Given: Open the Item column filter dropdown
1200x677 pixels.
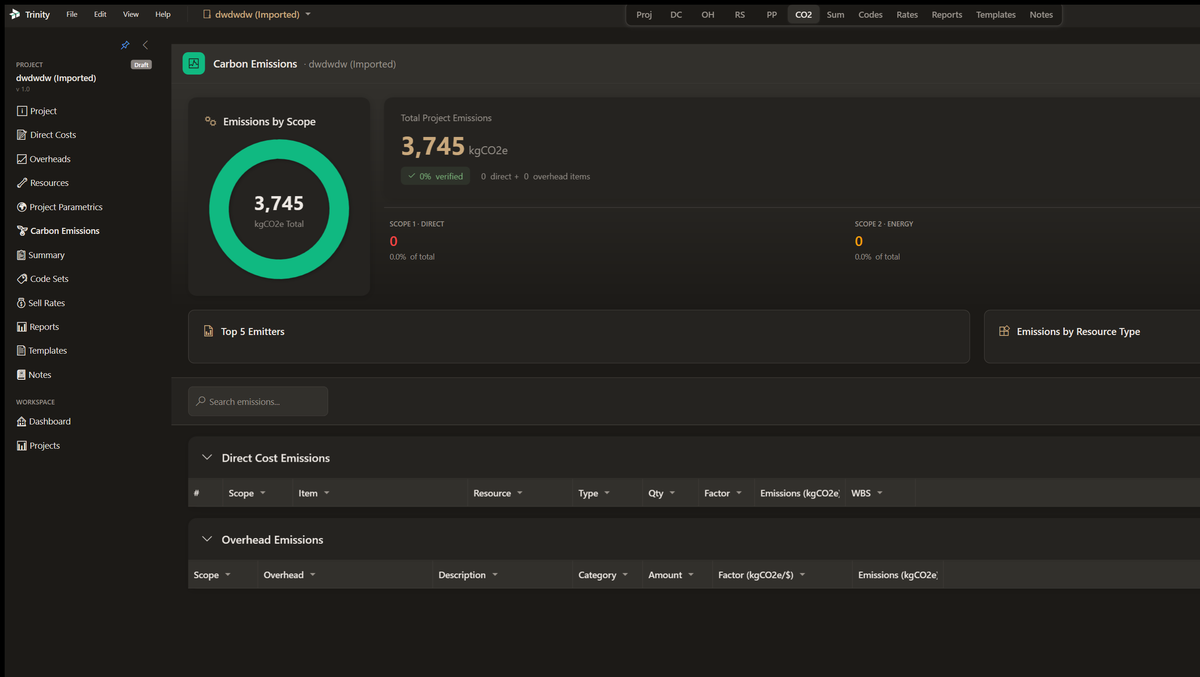Looking at the screenshot, I should pos(326,493).
